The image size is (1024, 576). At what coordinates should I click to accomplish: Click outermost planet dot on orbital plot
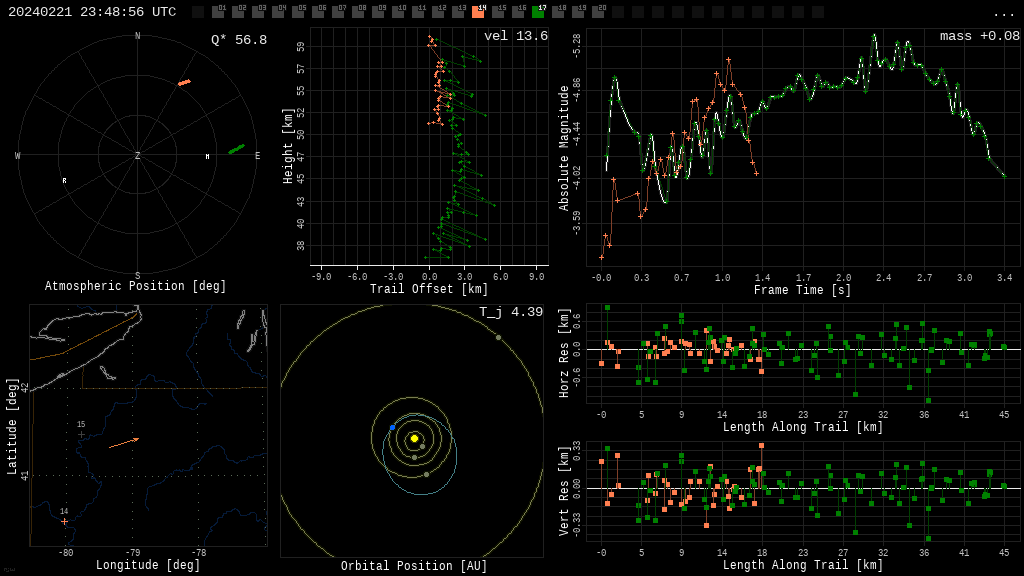click(x=498, y=337)
